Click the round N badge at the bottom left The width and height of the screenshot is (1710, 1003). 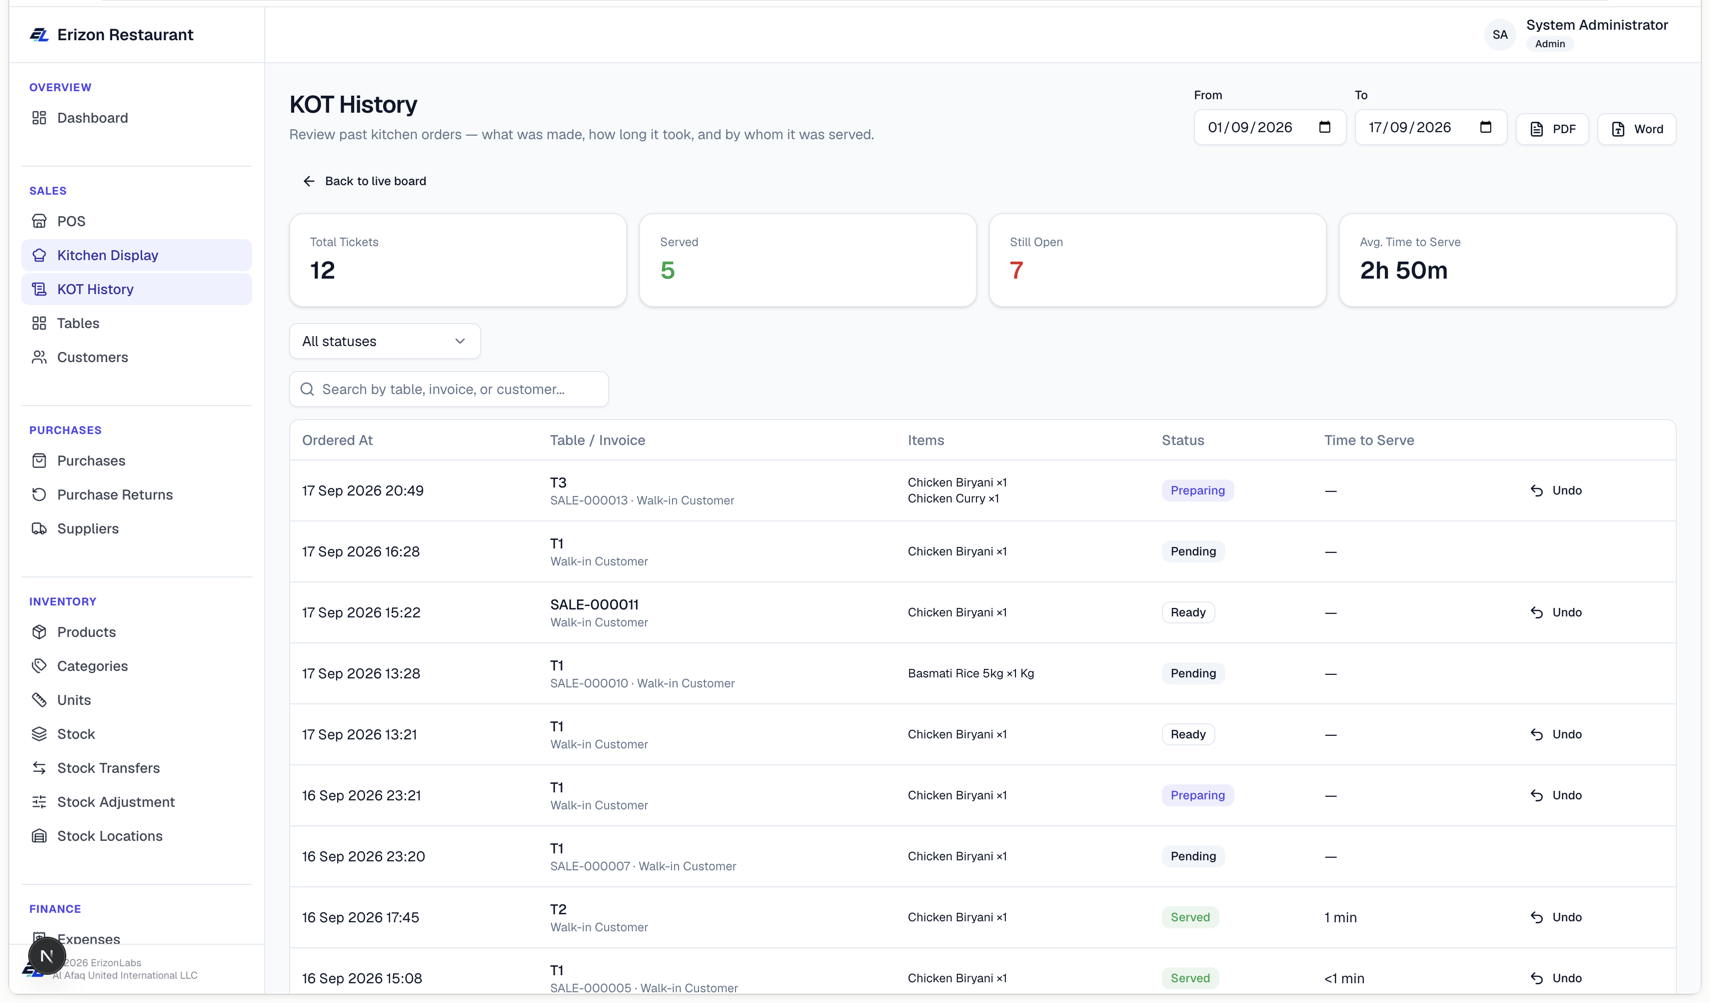(x=46, y=956)
